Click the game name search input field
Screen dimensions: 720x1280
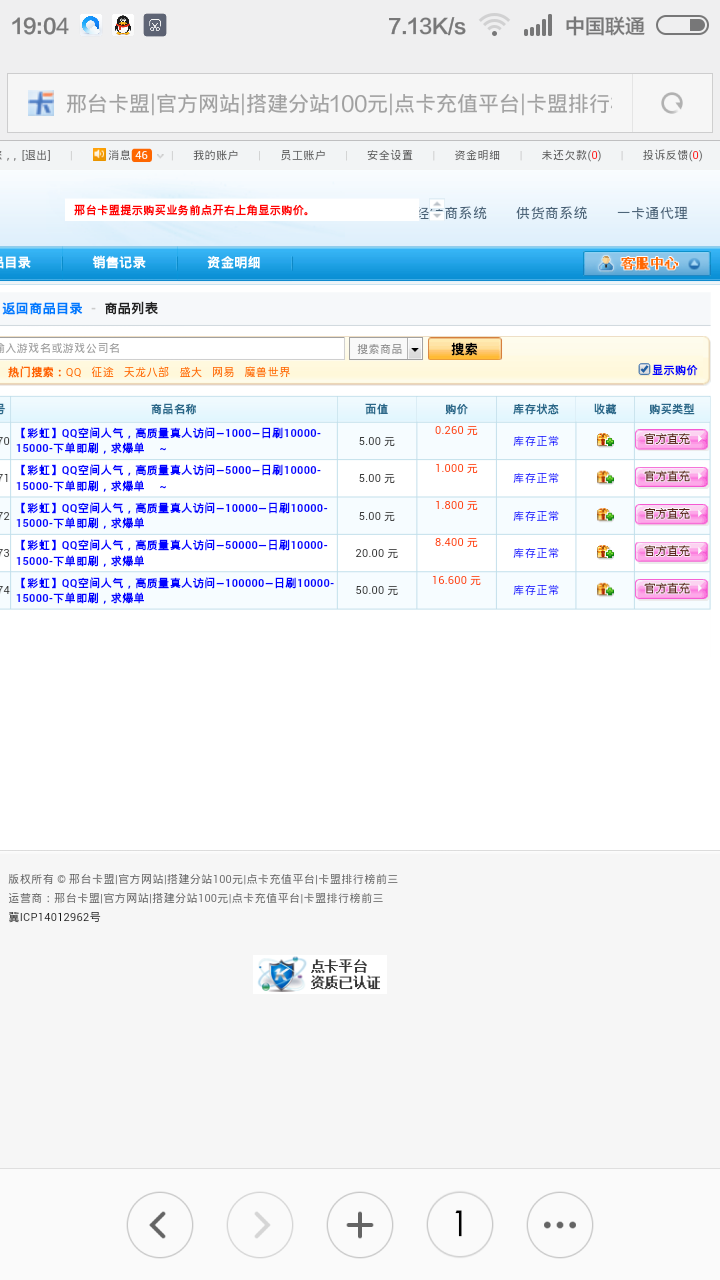pos(171,348)
